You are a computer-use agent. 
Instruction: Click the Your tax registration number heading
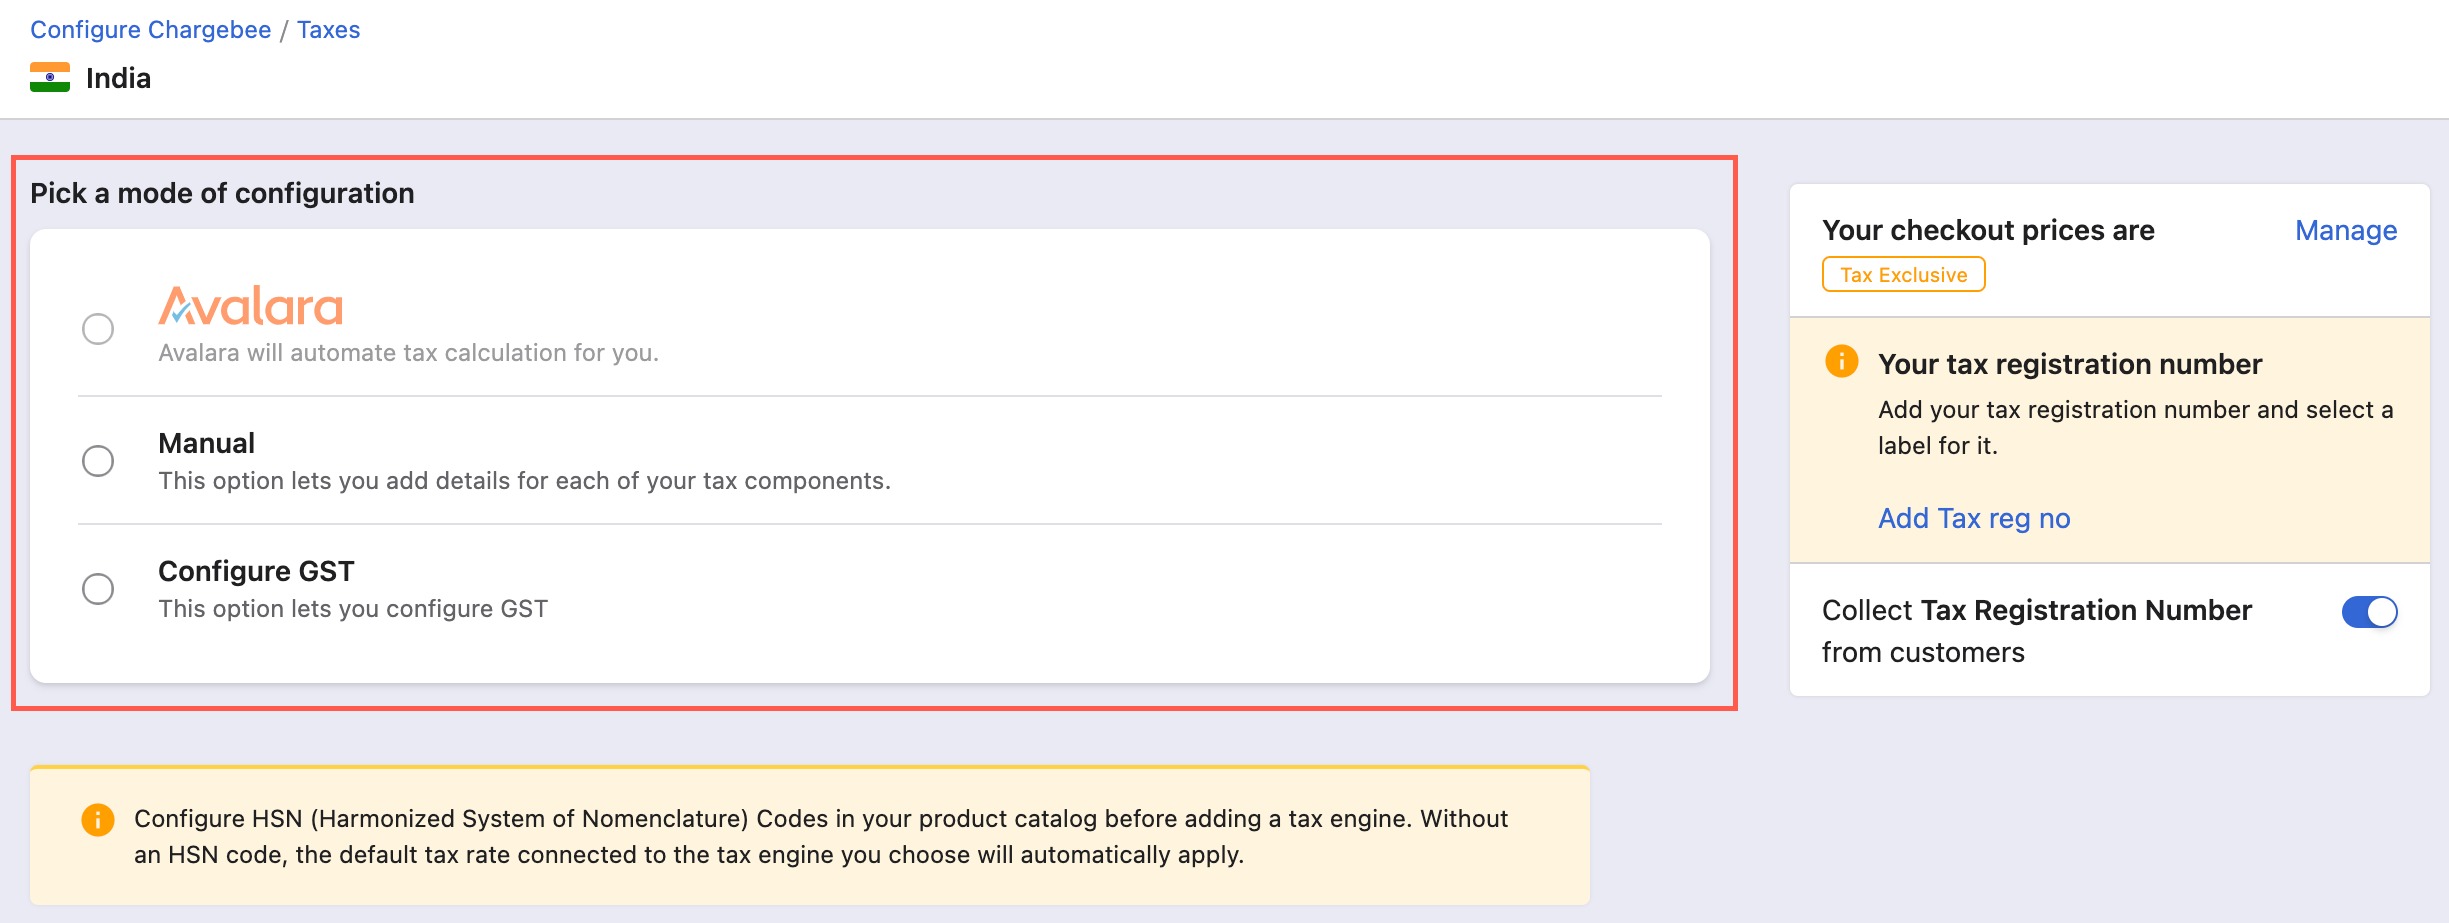(x=2070, y=364)
